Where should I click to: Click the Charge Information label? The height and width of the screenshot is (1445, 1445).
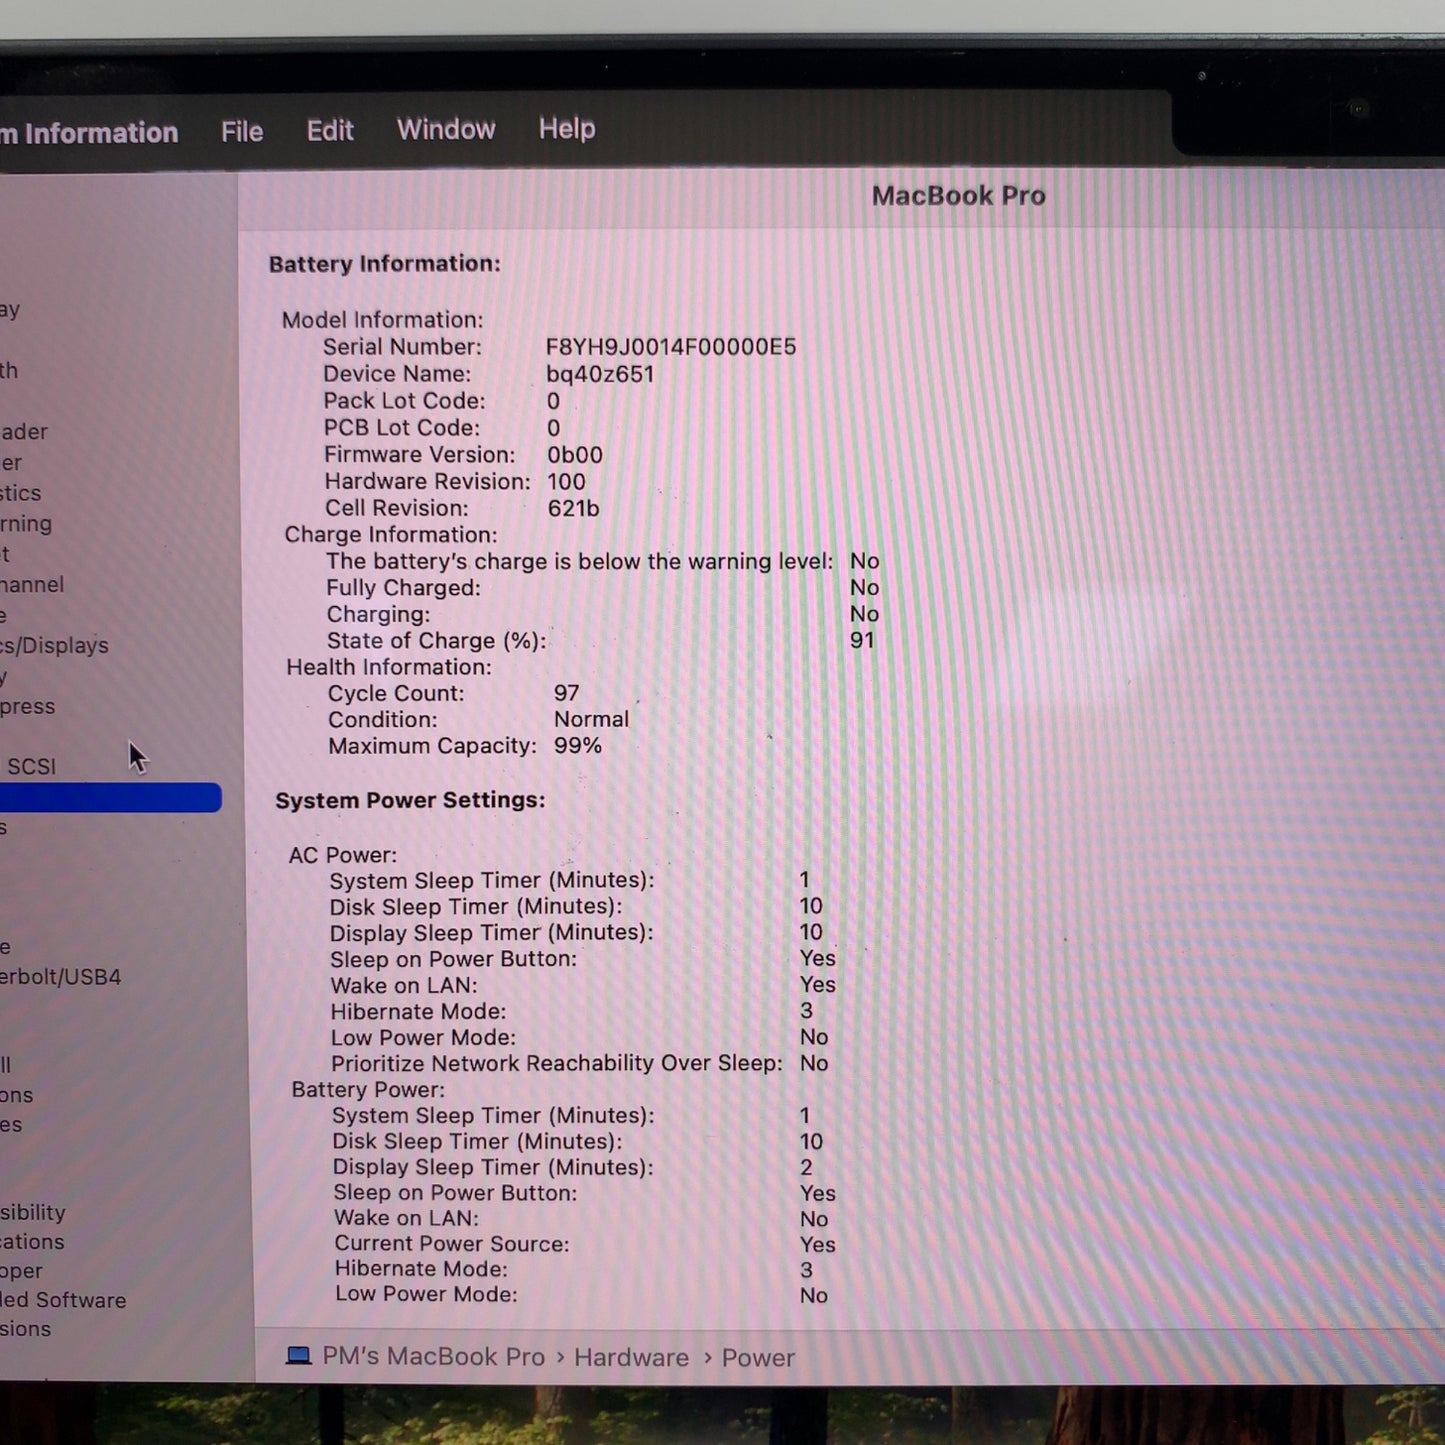[x=391, y=535]
